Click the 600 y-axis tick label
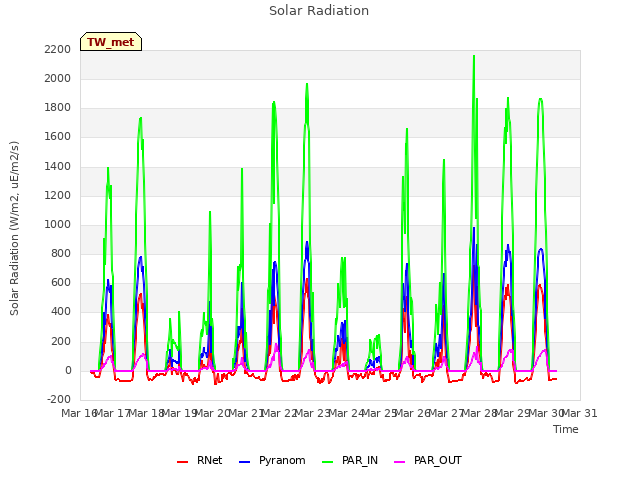Image resolution: width=640 pixels, height=480 pixels. pyautogui.click(x=61, y=282)
